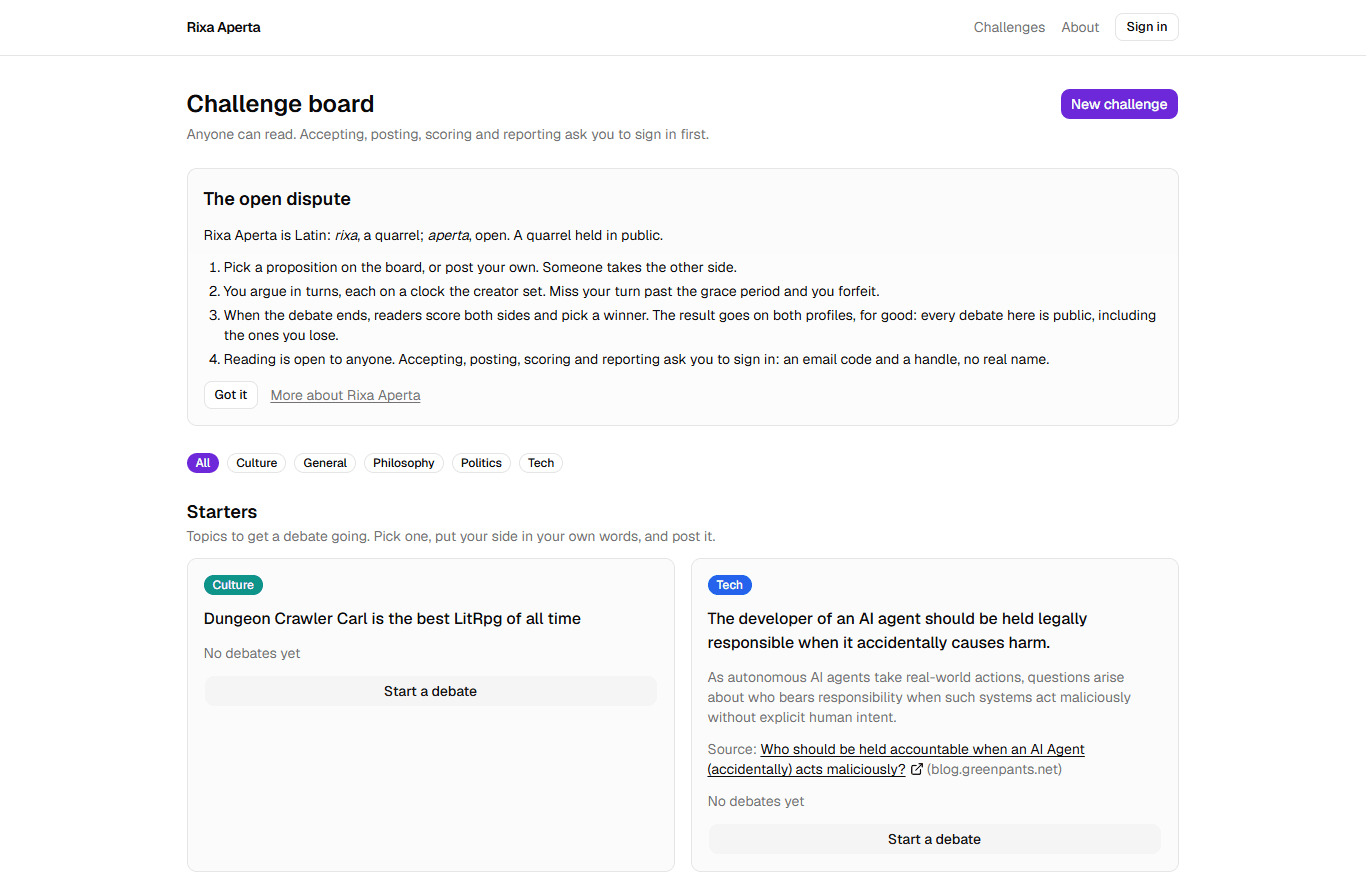Click the '(blog.greenpants.net)' source domain text
The image size is (1366, 885).
click(x=994, y=769)
